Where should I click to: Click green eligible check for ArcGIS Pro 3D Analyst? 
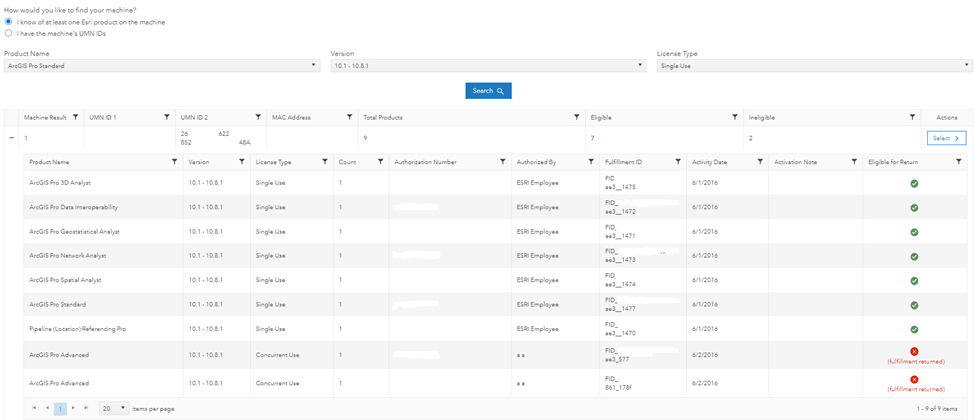914,183
